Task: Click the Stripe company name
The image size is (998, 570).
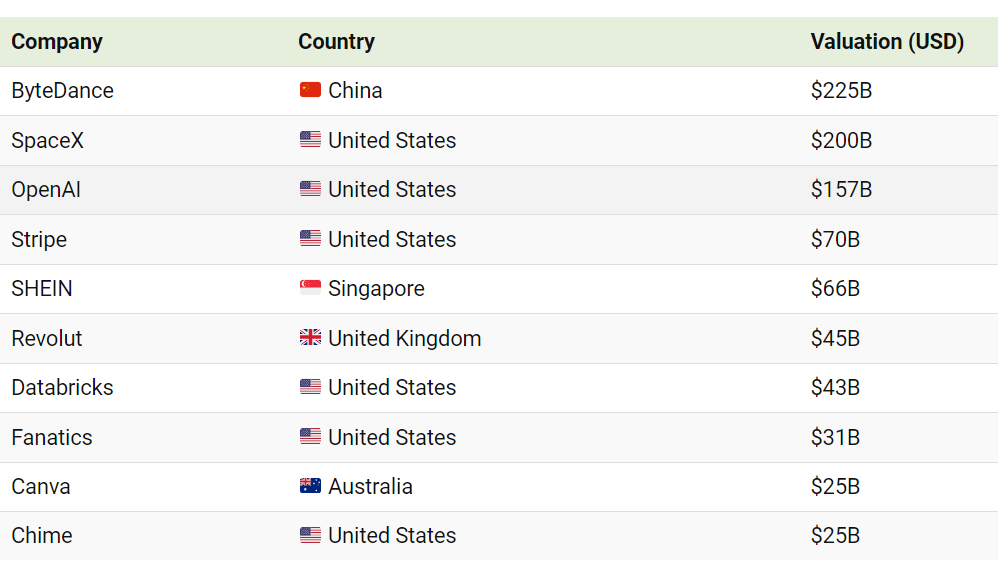Action: coord(39,239)
